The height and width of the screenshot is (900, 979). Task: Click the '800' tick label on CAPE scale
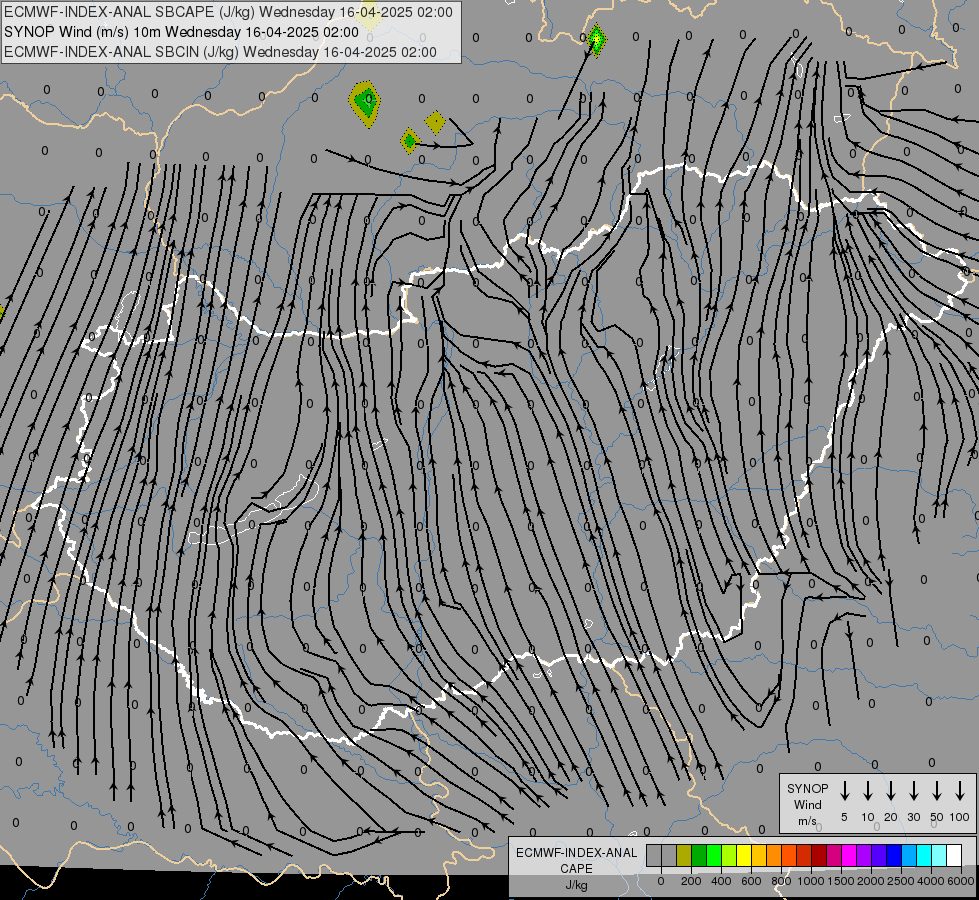click(x=781, y=881)
